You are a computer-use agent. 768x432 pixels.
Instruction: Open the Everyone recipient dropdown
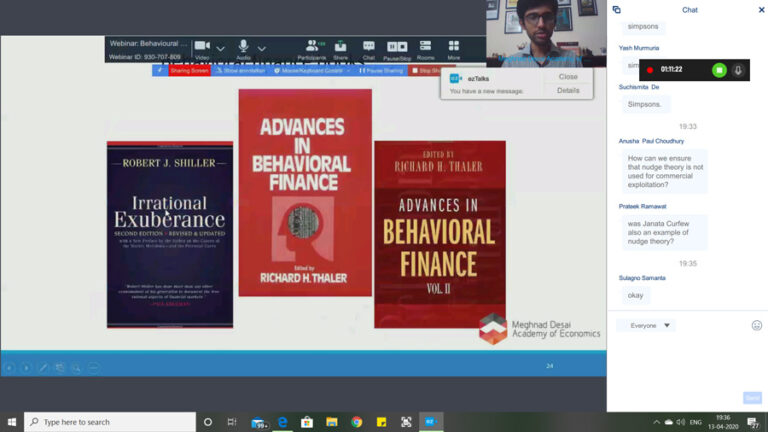pos(646,325)
